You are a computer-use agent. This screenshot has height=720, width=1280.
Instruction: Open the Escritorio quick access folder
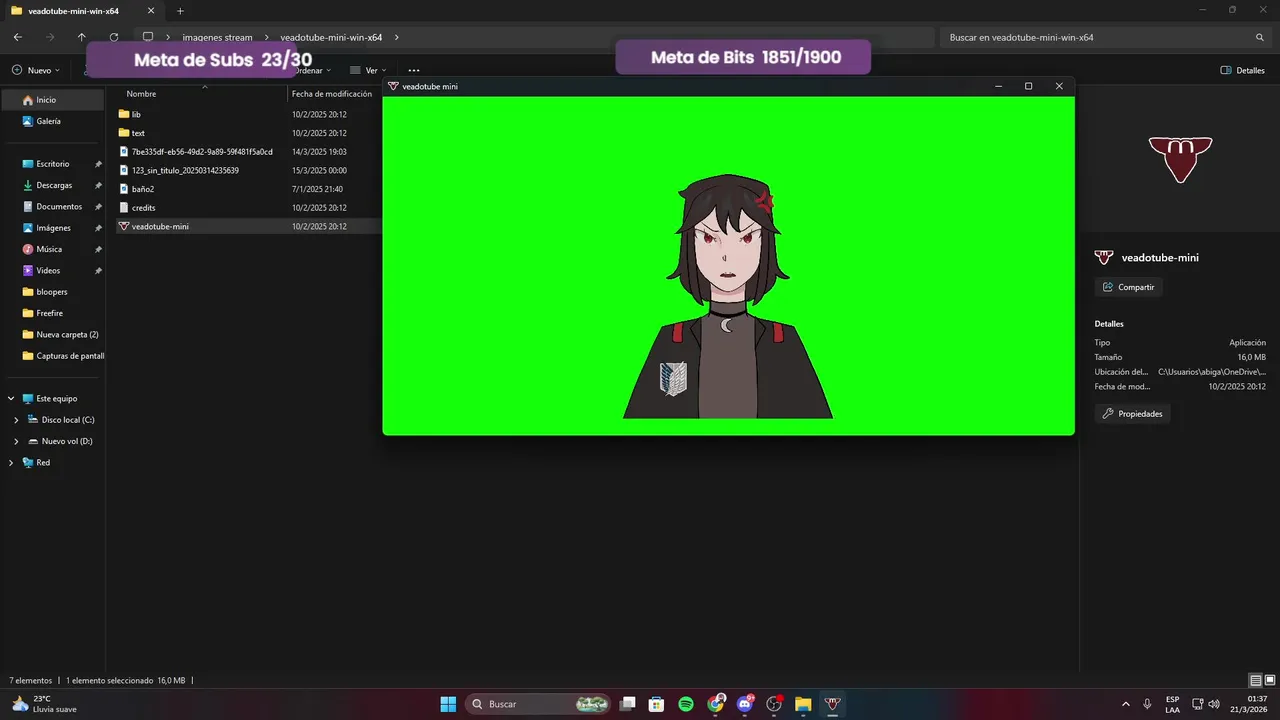[52, 164]
